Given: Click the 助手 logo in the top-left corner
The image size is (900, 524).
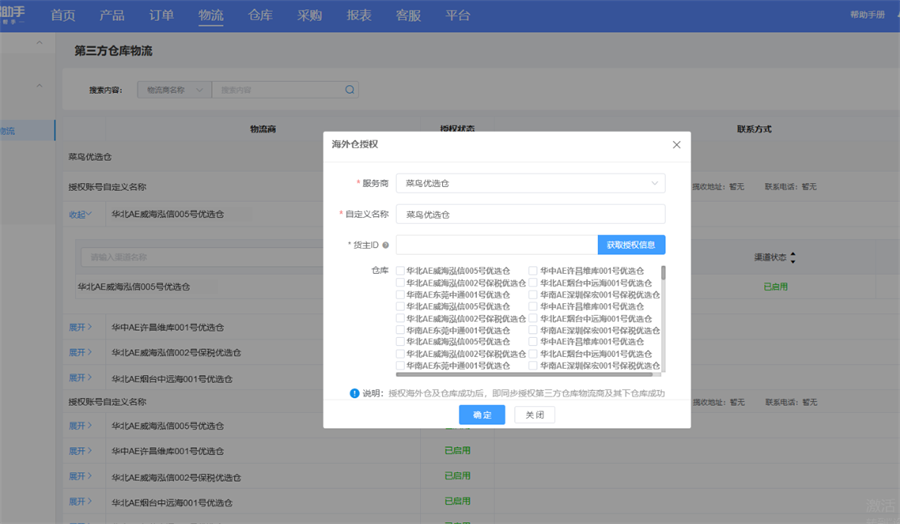Looking at the screenshot, I should point(13,14).
